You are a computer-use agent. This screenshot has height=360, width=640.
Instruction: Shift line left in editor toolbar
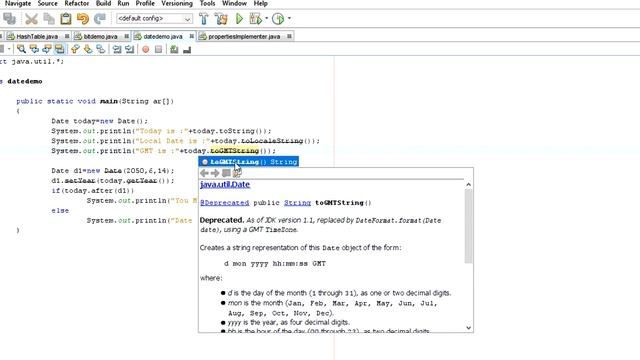point(117,49)
